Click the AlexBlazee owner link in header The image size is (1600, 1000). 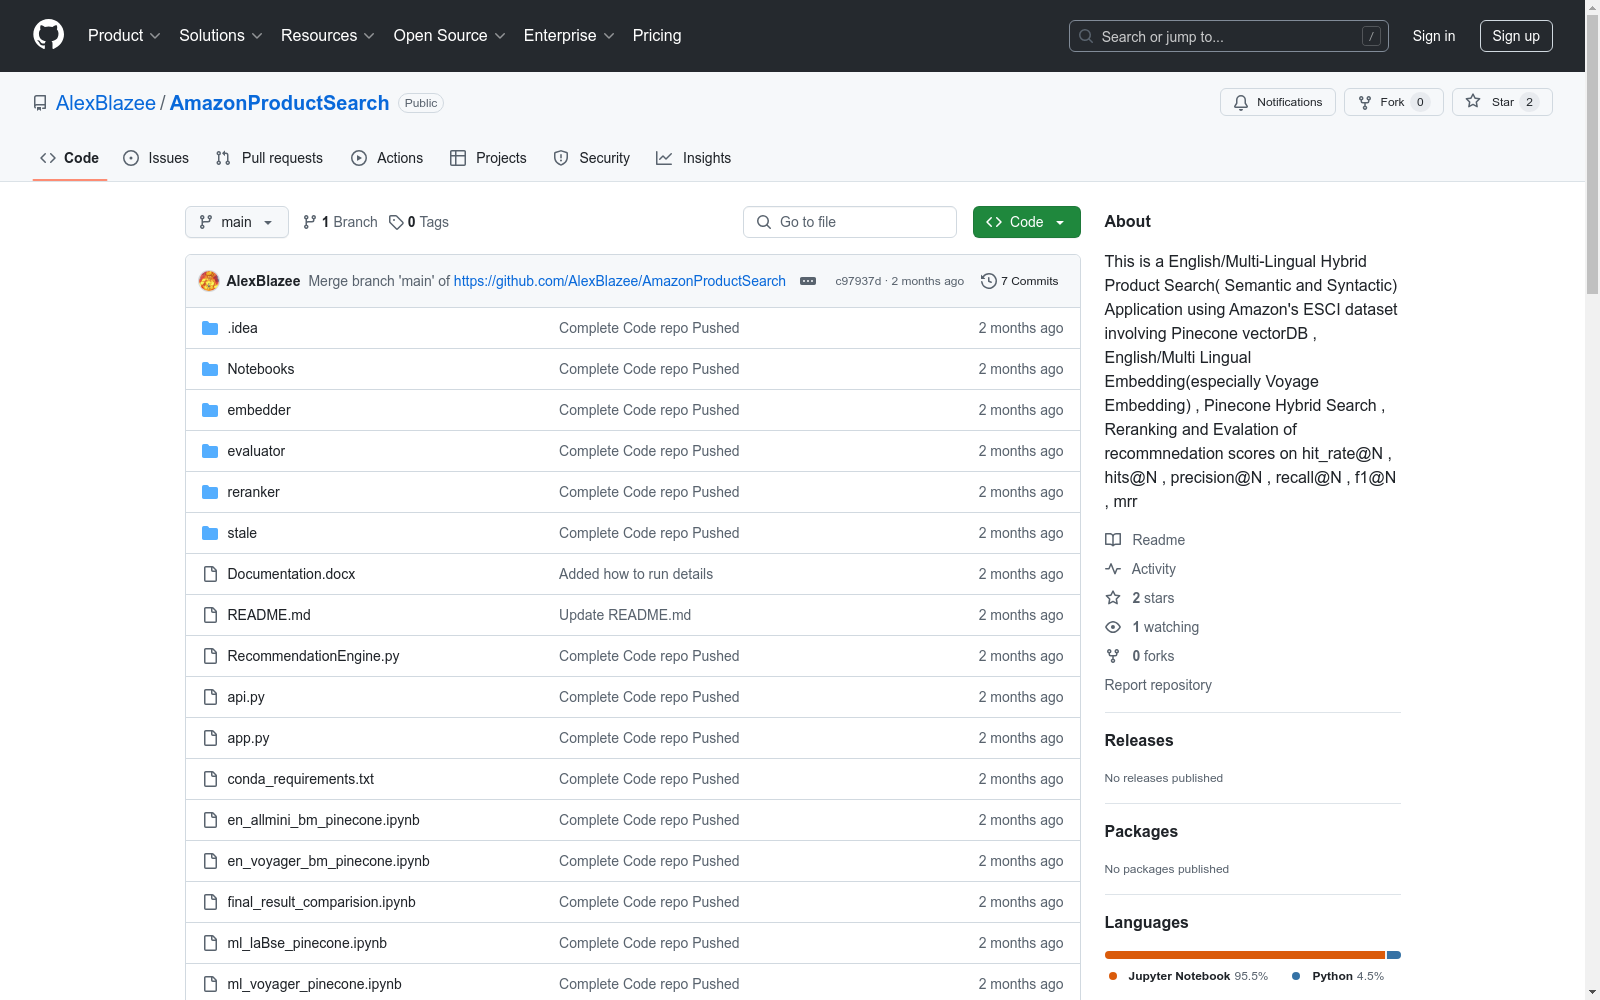click(x=106, y=103)
